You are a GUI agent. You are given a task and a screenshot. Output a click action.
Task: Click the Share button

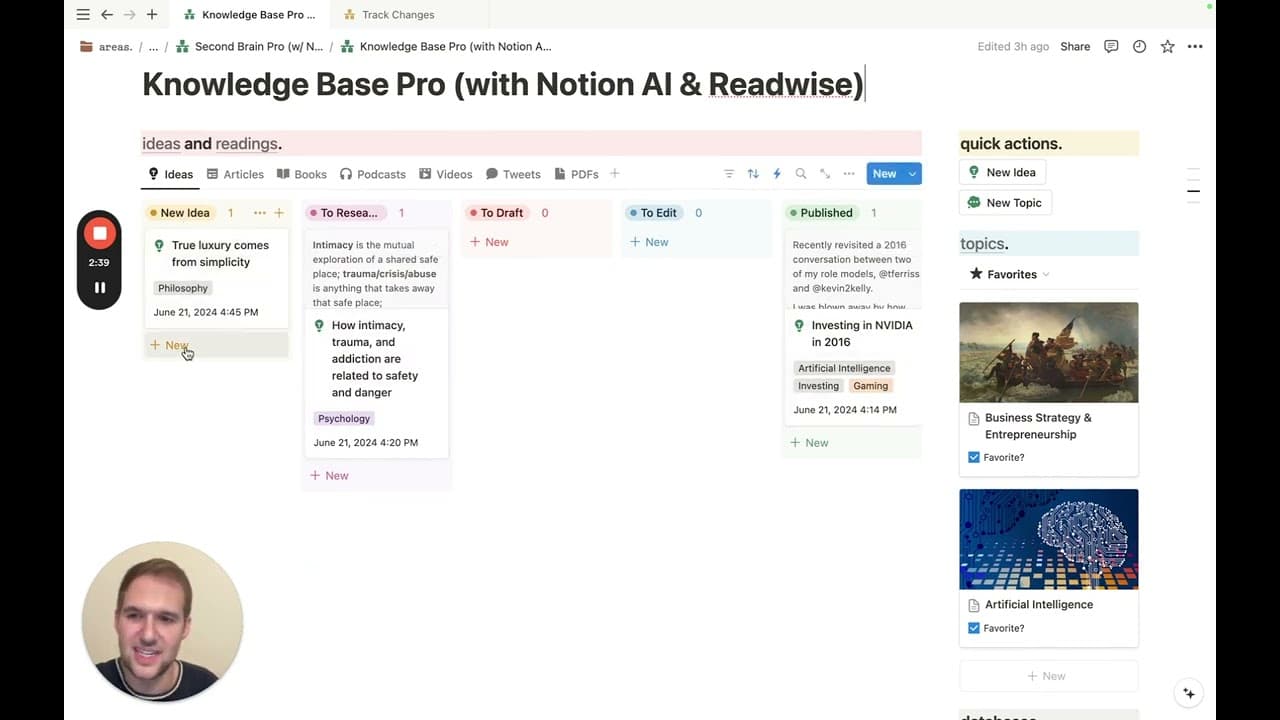1075,46
